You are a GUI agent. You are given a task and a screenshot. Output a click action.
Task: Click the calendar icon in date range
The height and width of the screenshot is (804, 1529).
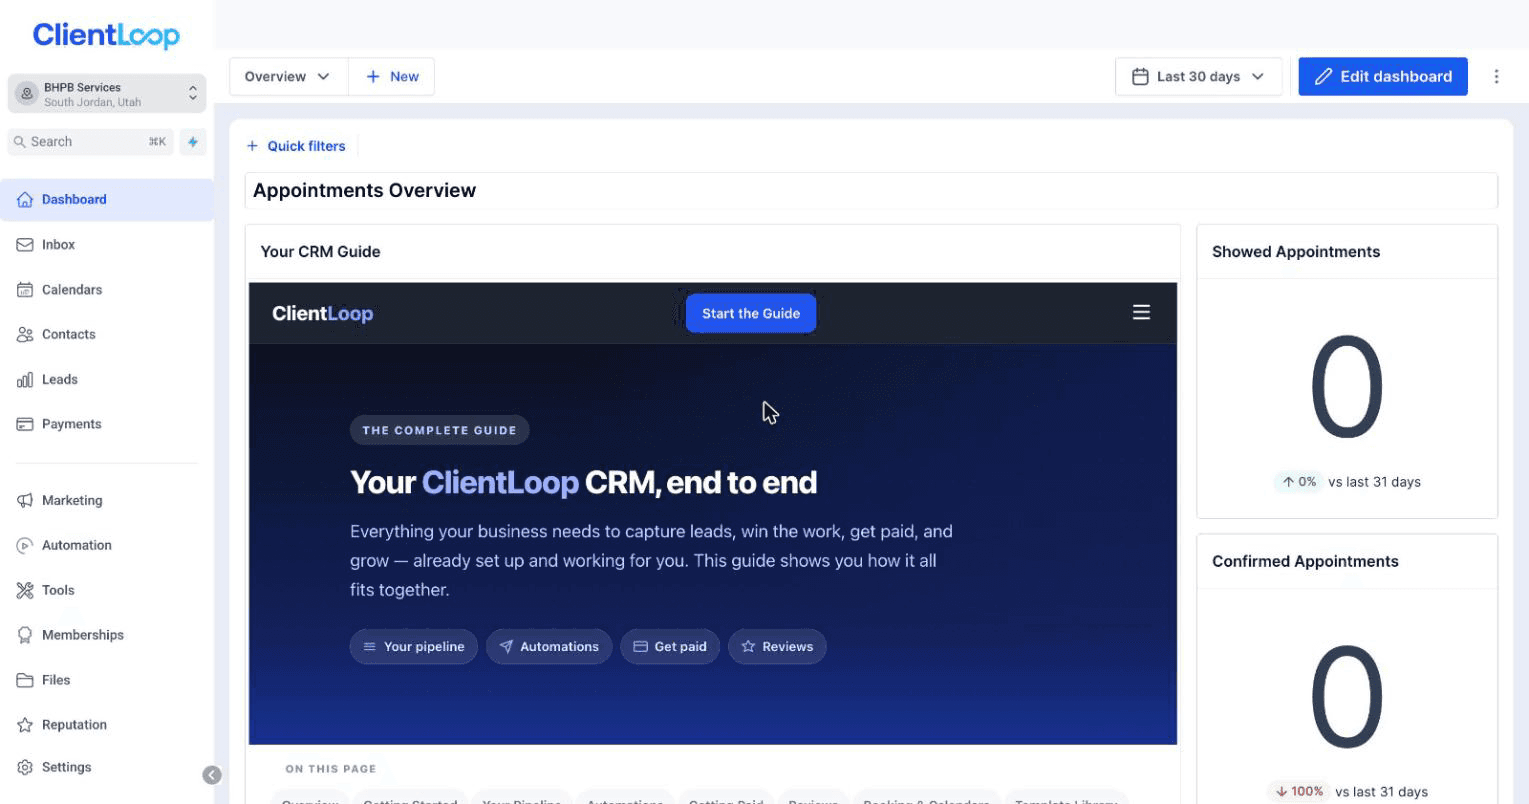[1140, 77]
